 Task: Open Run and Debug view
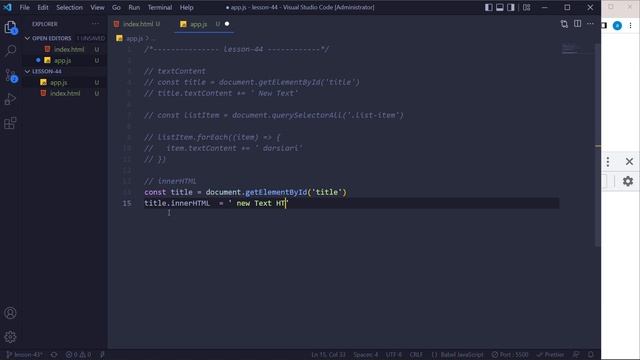[x=10, y=99]
